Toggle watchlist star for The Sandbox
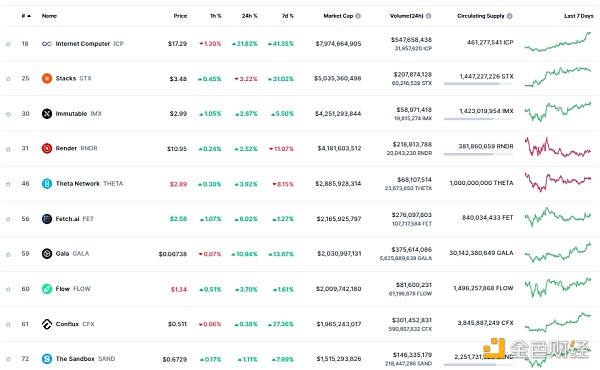Viewport: 600px width, 370px height. click(8, 359)
